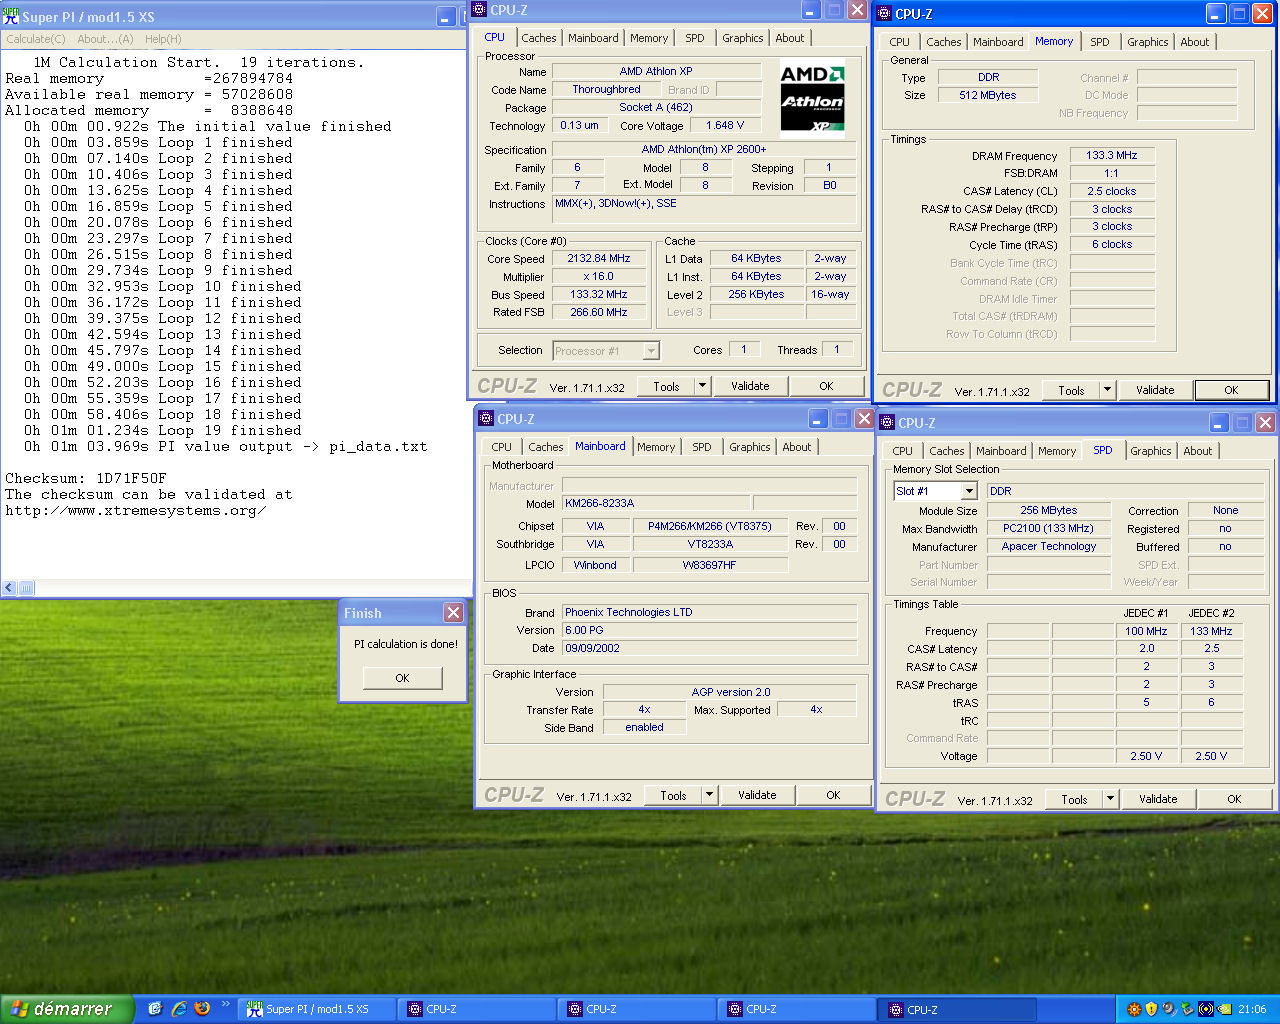The image size is (1280, 1024).
Task: Expand Tools dropdown arrow in SPD window
Action: coord(1110,799)
